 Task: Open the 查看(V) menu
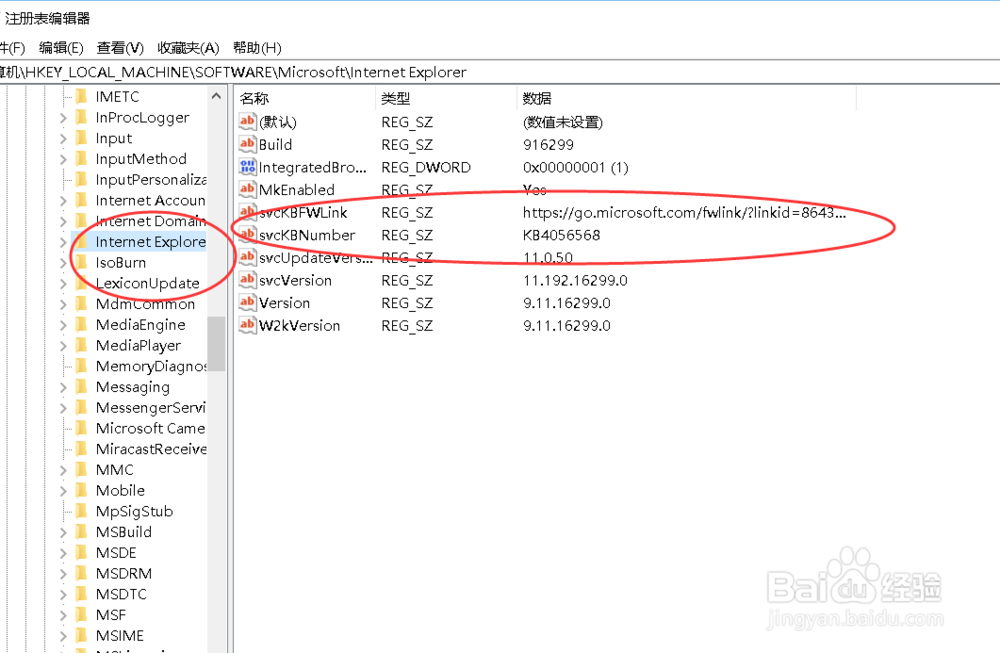(x=120, y=48)
